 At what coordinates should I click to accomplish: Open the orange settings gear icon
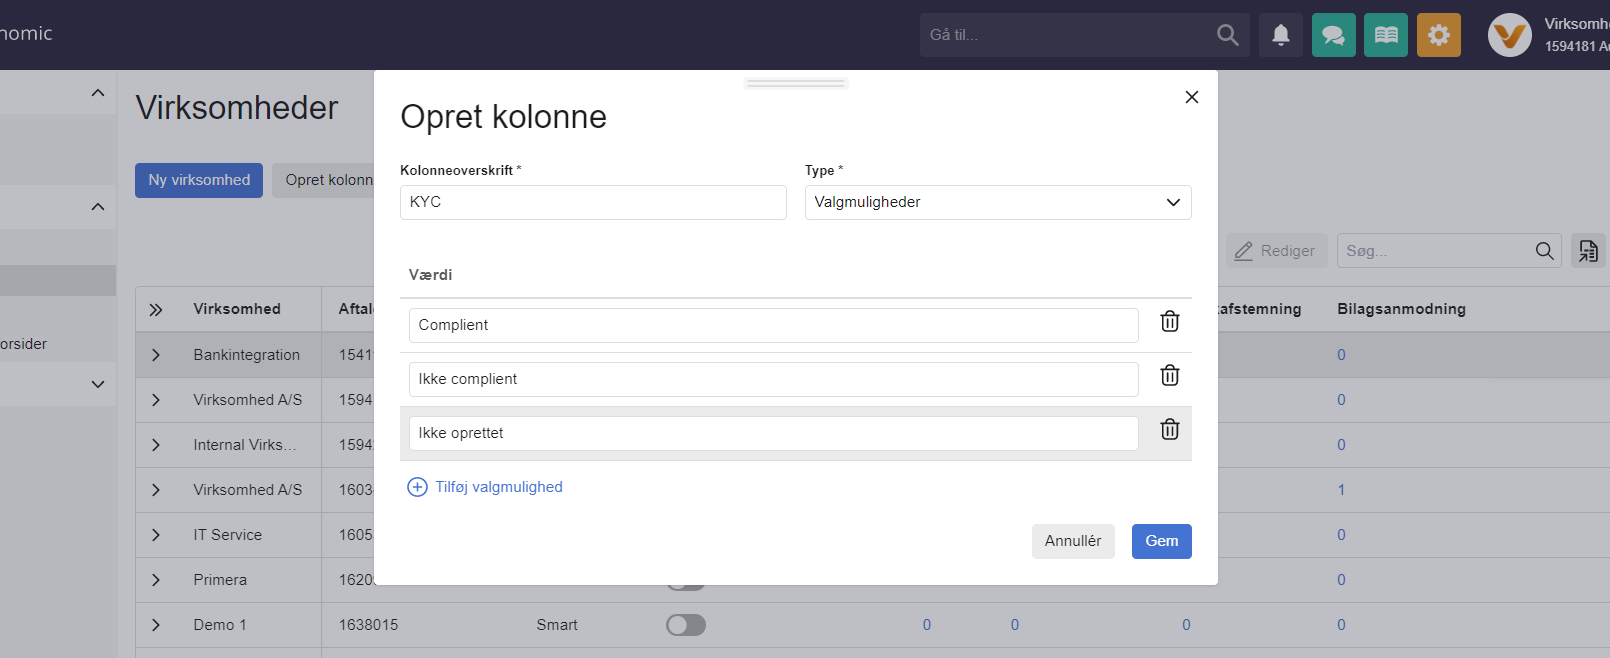point(1438,35)
